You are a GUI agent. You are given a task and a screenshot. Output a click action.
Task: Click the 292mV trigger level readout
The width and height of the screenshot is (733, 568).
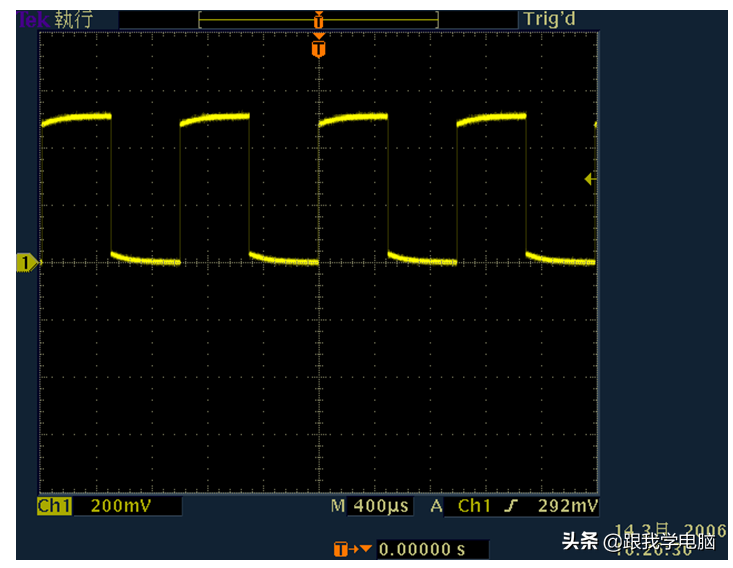[x=568, y=506]
